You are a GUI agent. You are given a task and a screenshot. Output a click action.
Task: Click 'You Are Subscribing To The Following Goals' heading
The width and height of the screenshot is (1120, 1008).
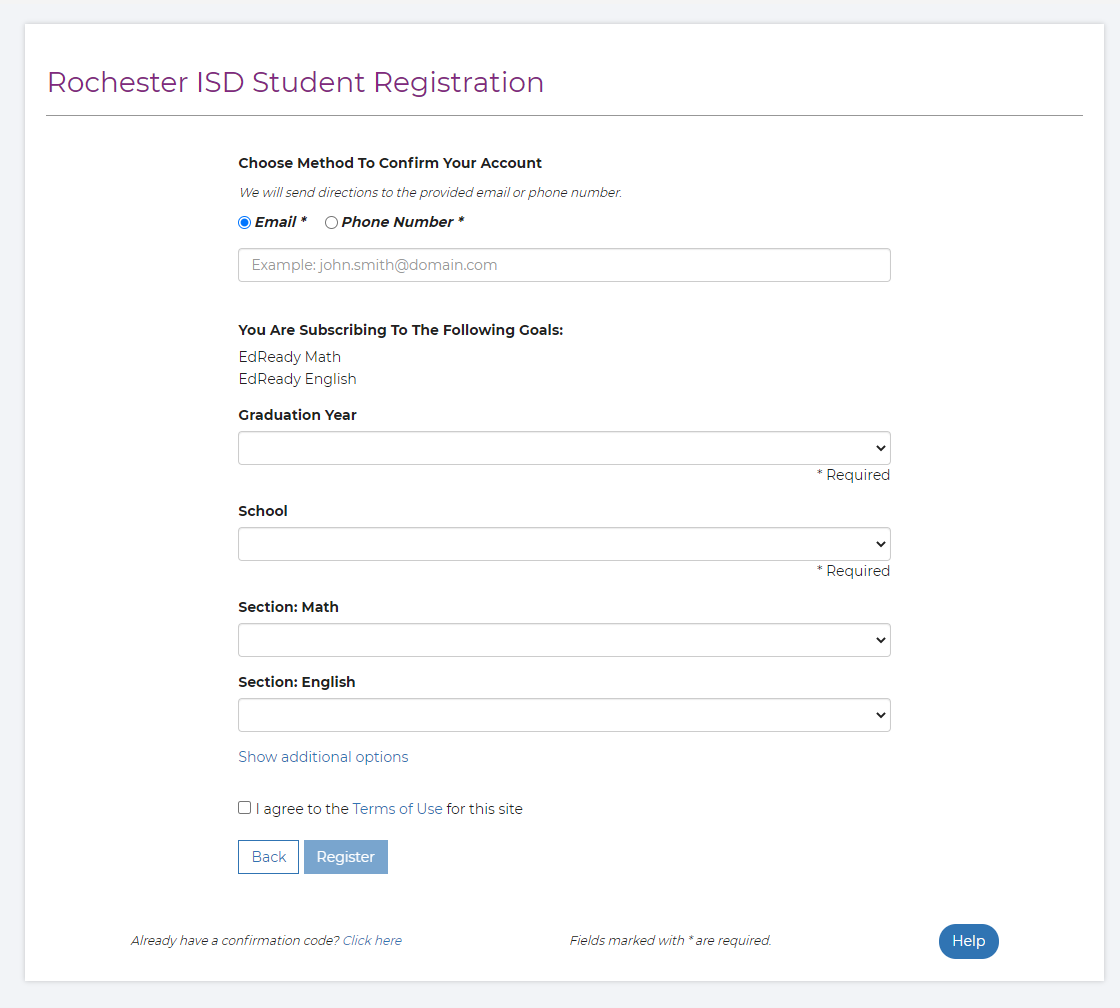coord(401,330)
